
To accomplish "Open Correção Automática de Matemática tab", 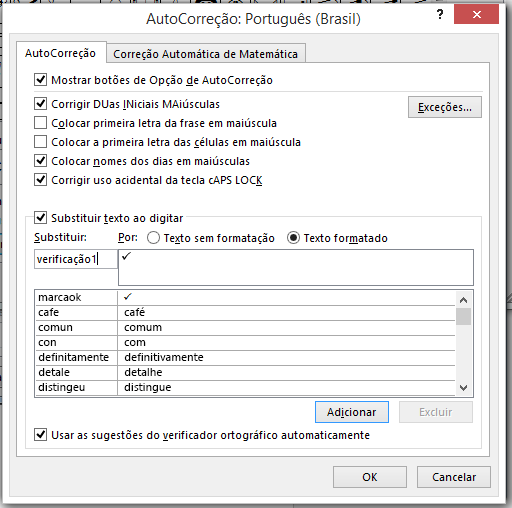I will coord(205,54).
